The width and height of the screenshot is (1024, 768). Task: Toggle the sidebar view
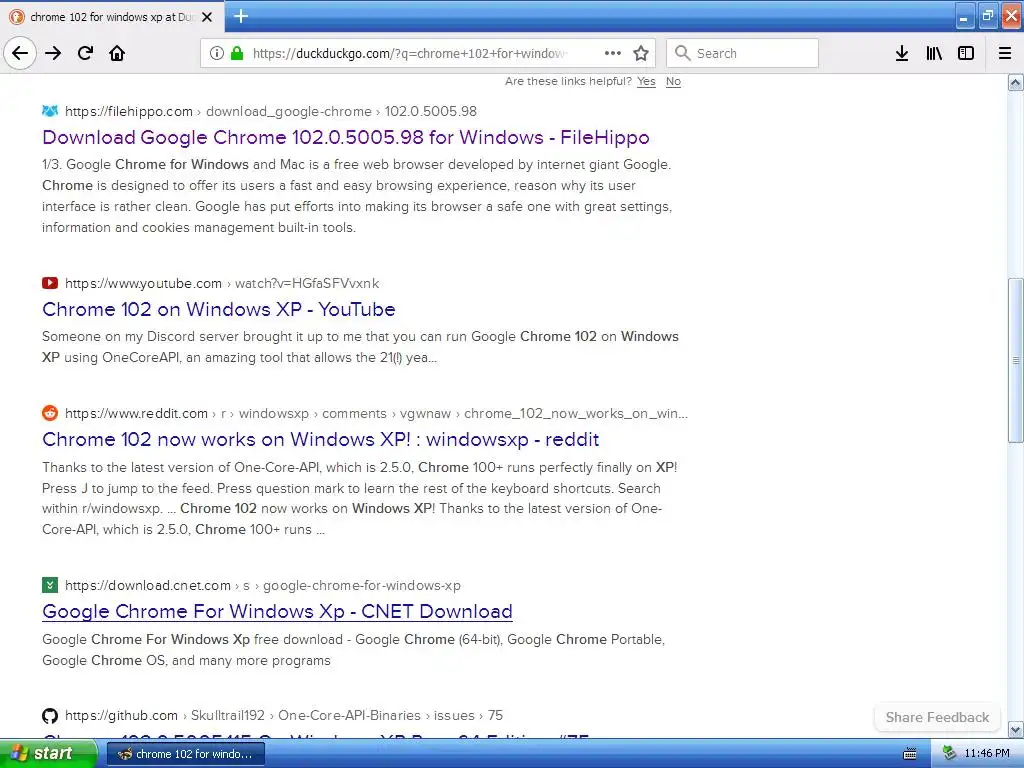pyautogui.click(x=966, y=53)
